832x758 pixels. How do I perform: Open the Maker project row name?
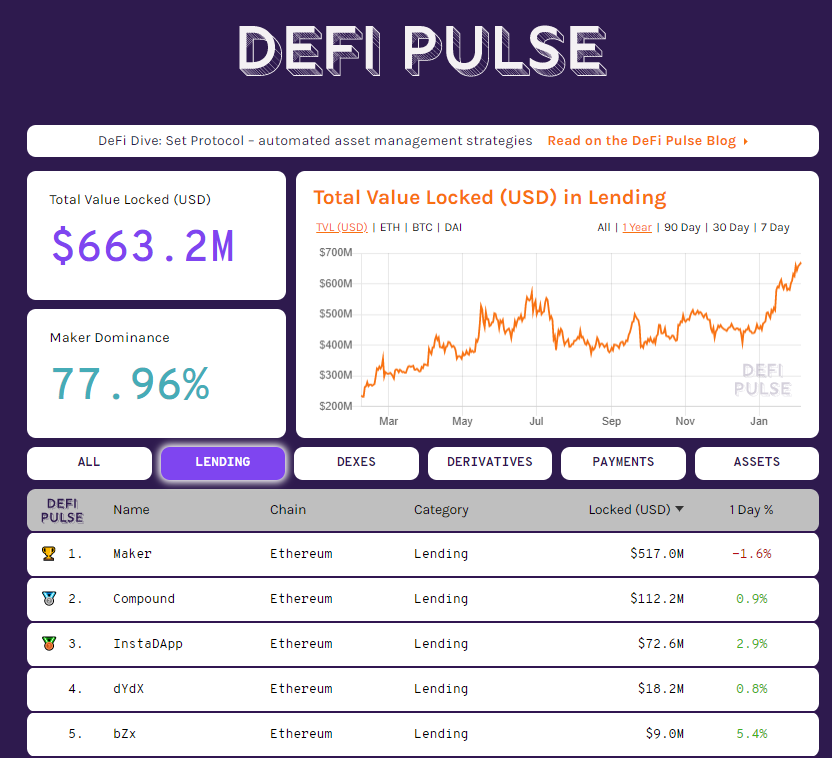[132, 554]
